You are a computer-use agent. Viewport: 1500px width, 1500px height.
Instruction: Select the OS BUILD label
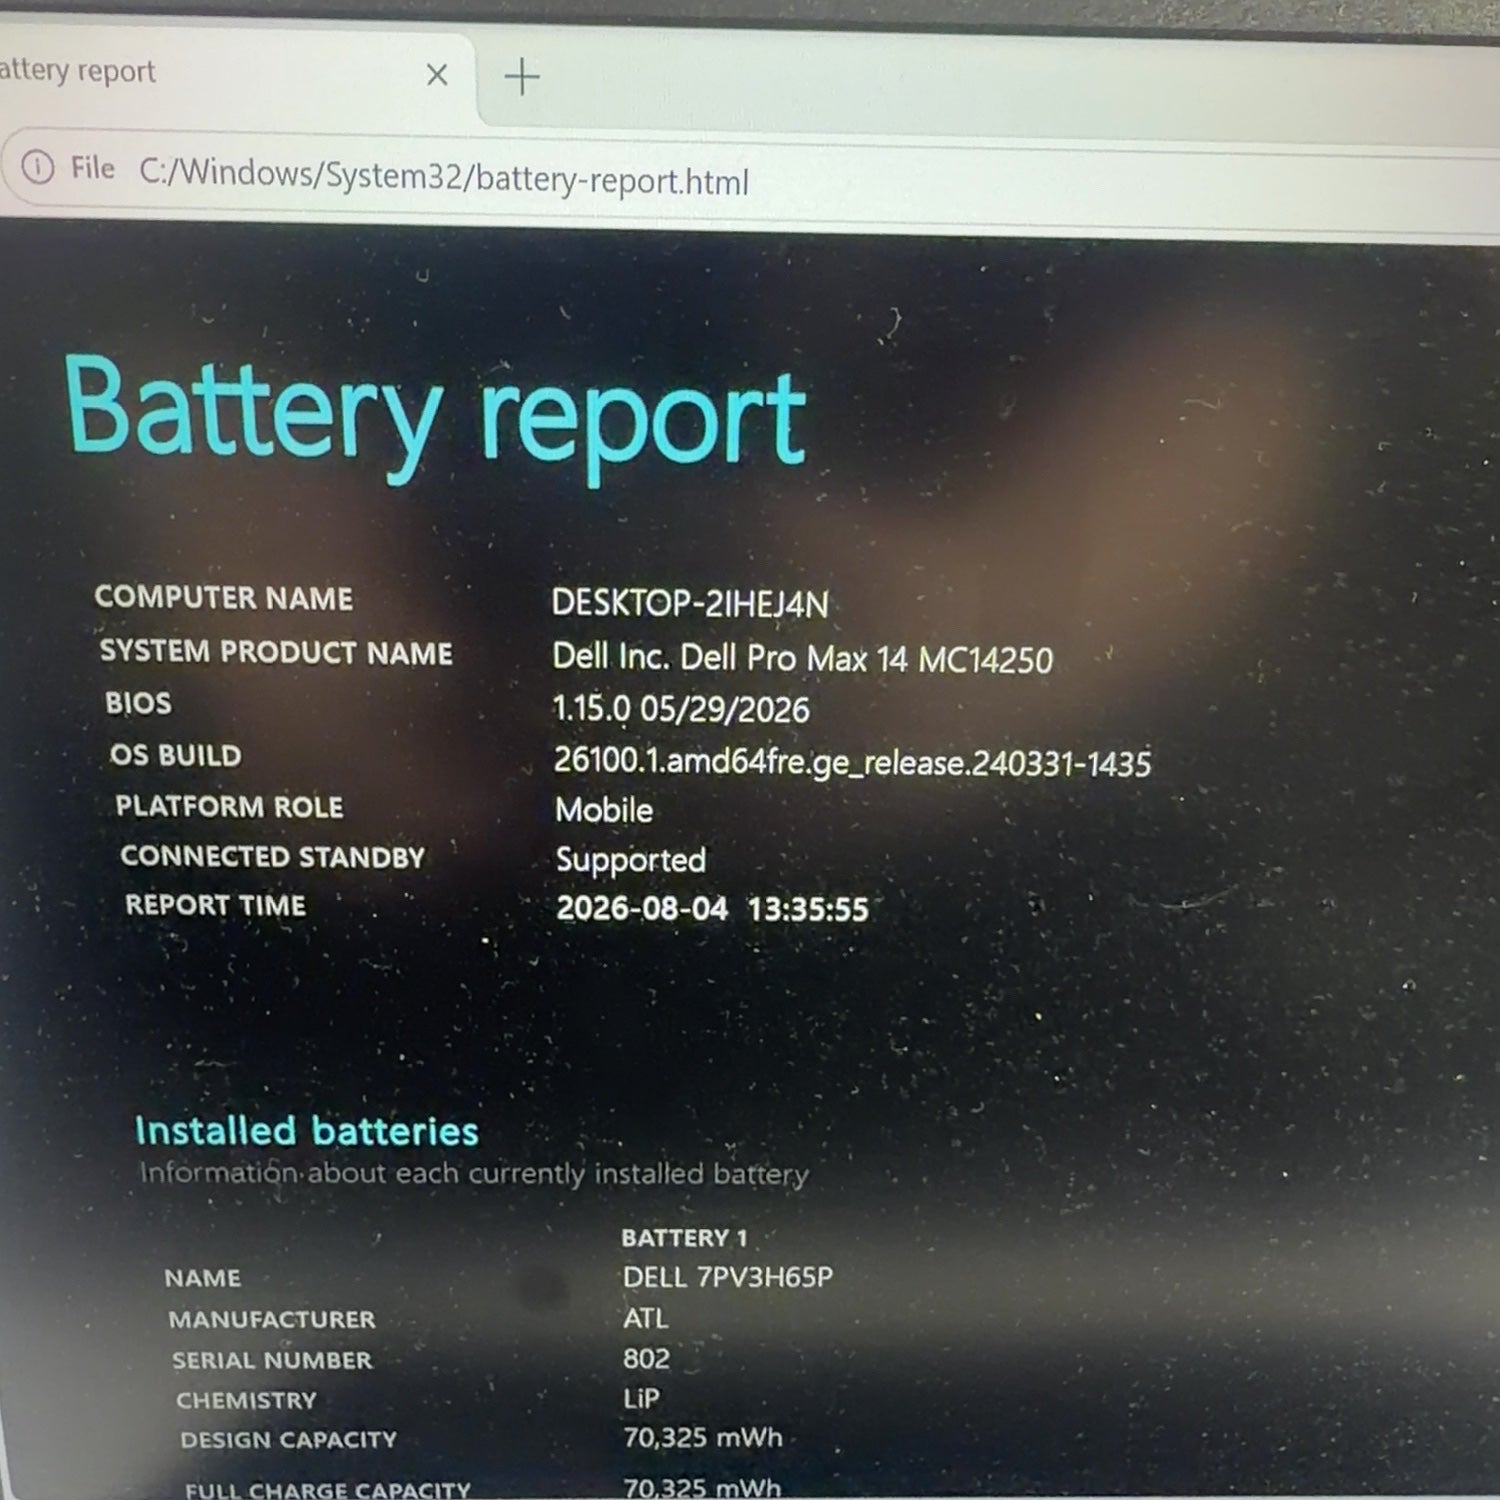point(176,755)
